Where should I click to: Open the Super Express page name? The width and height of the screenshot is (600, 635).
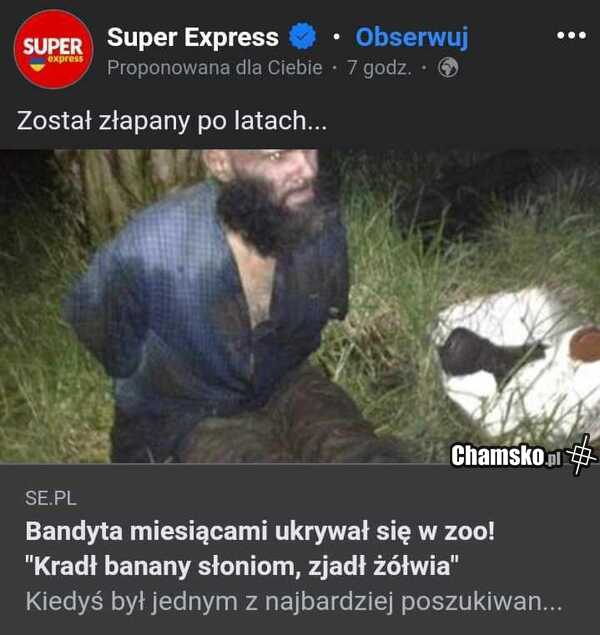point(193,37)
